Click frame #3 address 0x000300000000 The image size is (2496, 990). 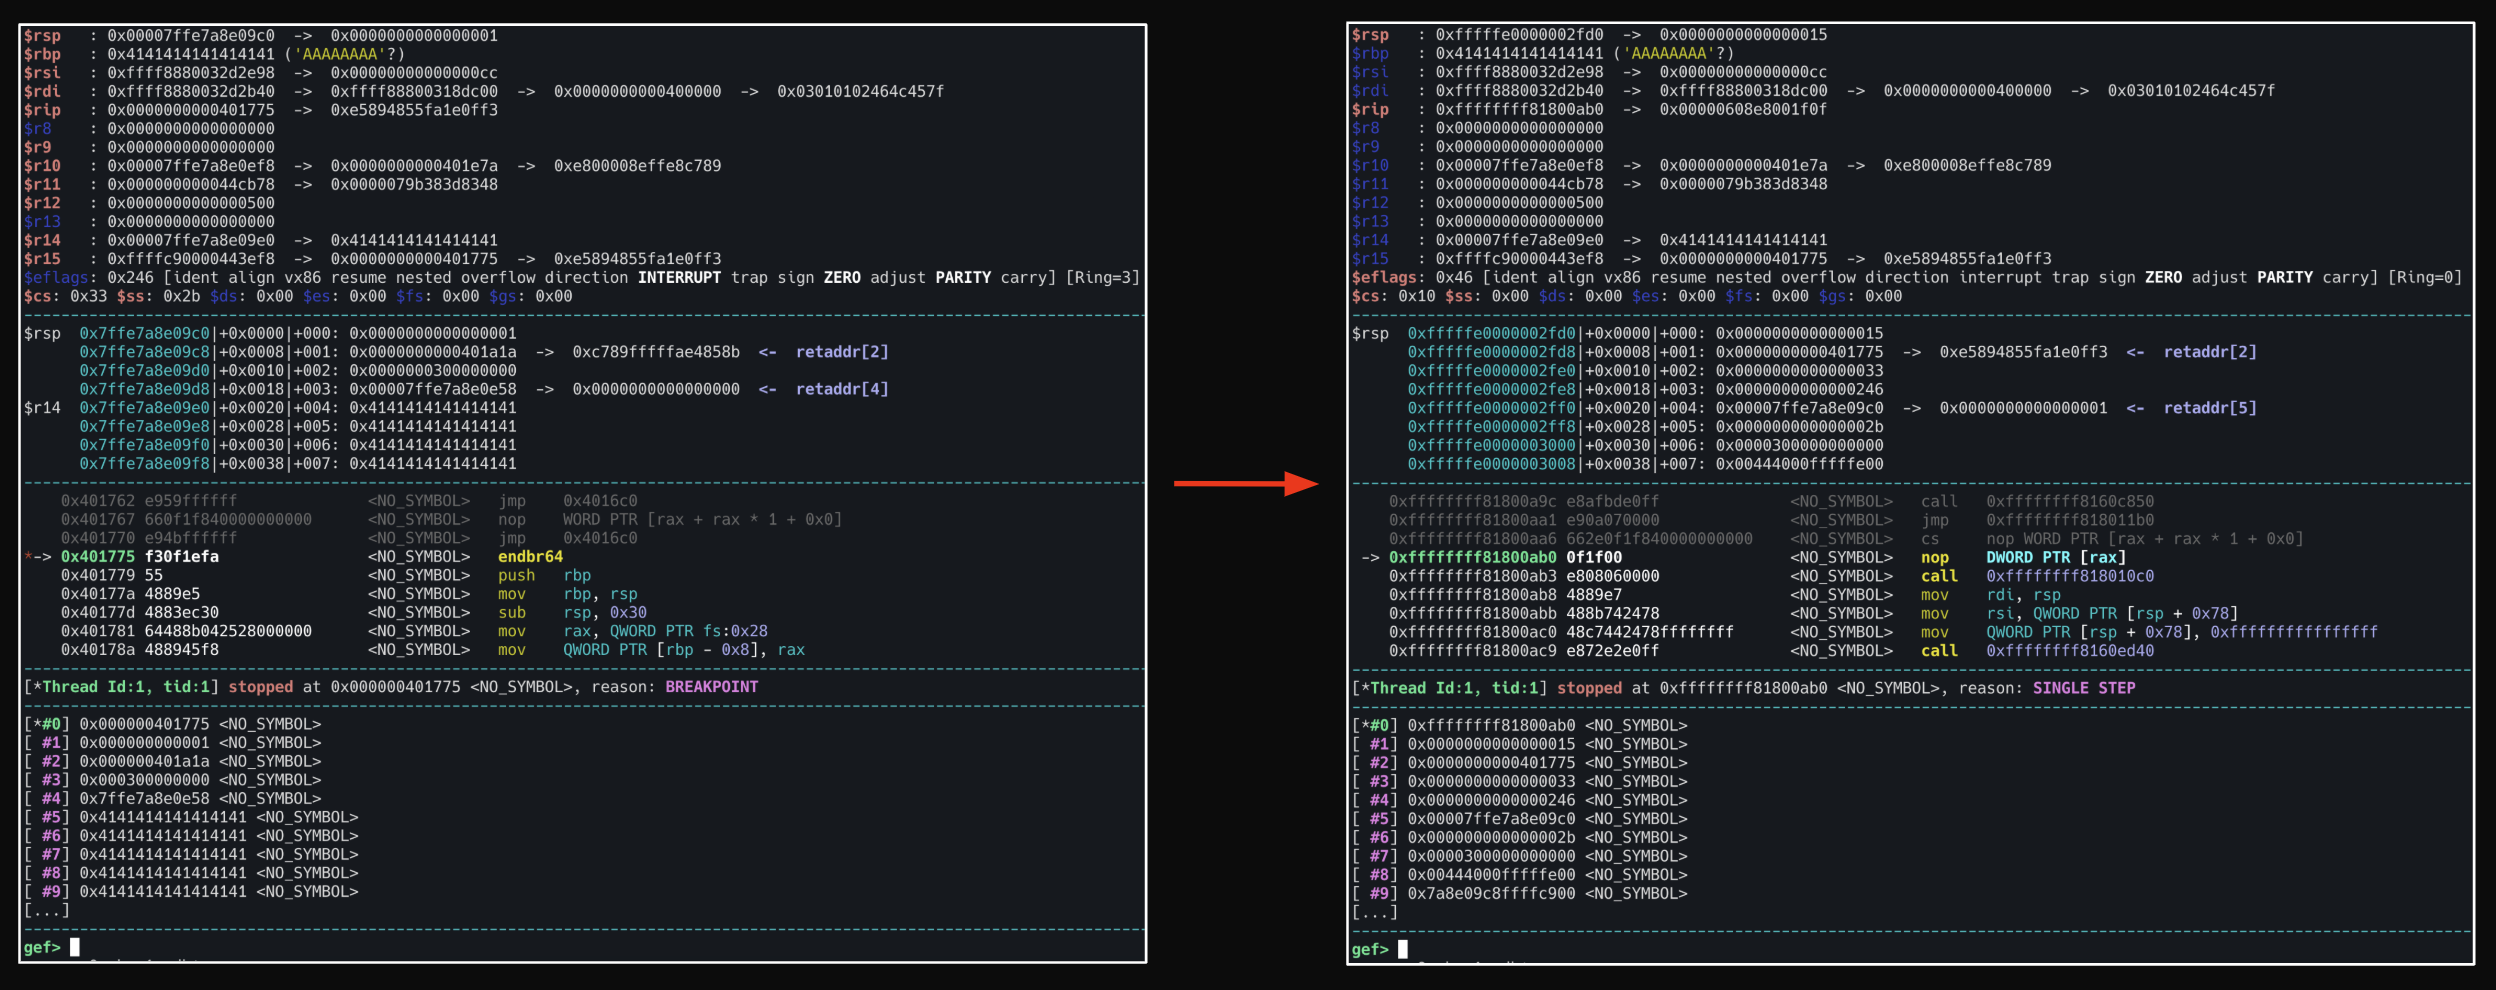click(145, 780)
